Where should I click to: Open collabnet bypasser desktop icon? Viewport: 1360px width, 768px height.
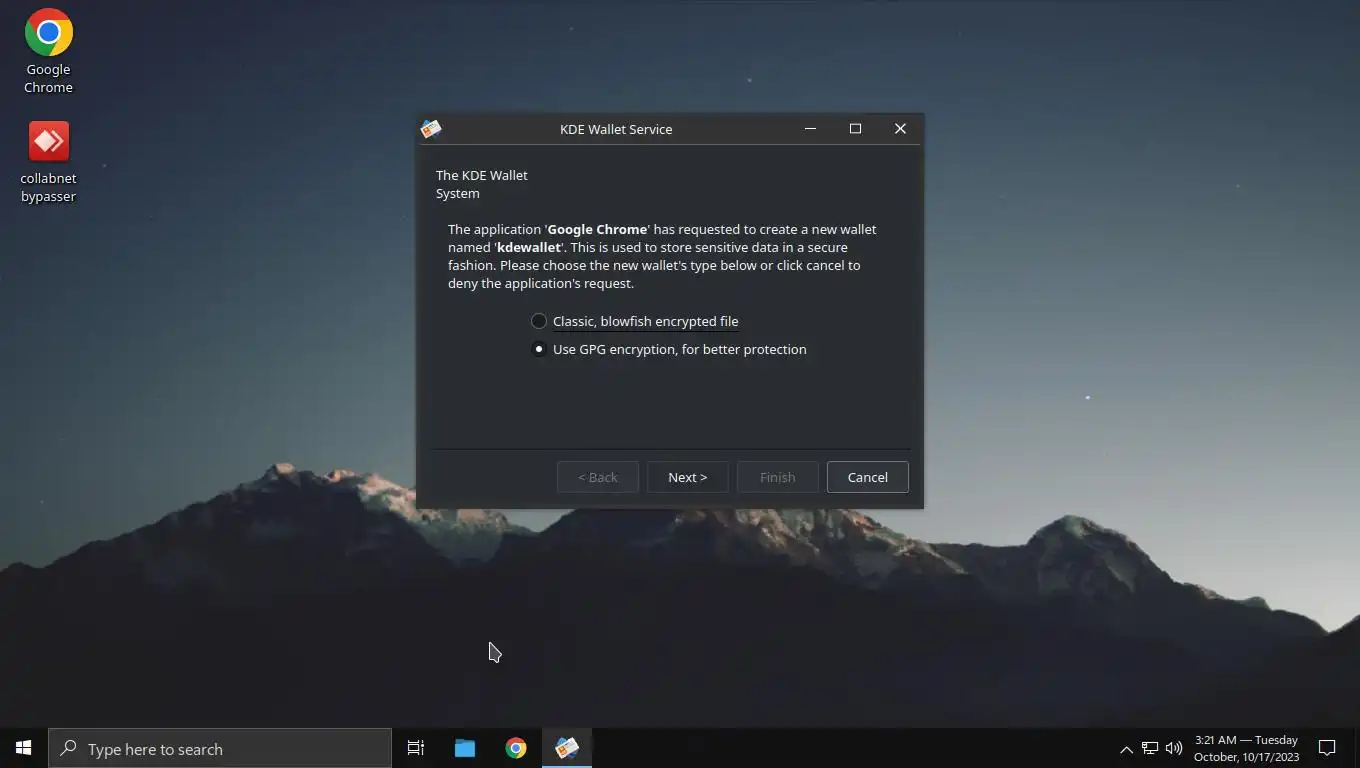coord(48,162)
